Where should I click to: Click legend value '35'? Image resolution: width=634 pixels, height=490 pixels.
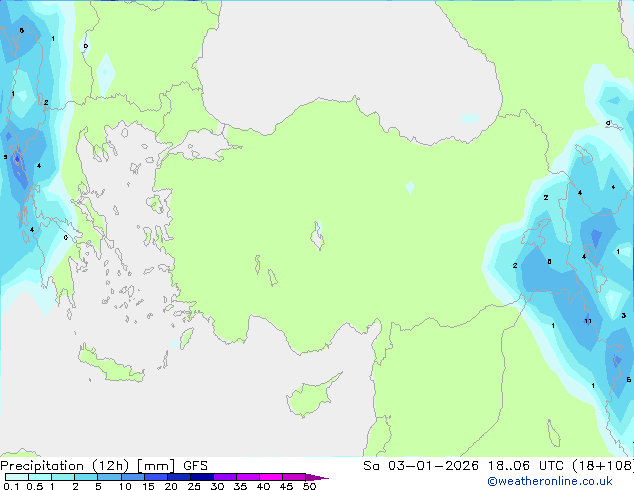240,486
